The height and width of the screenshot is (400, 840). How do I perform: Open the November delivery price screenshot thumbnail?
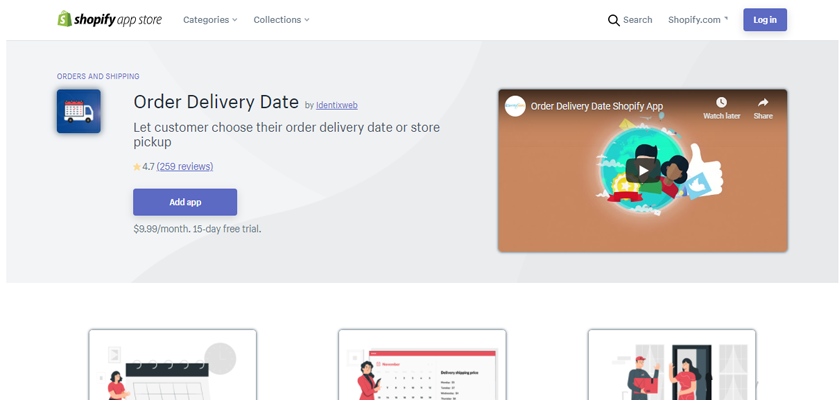click(422, 365)
